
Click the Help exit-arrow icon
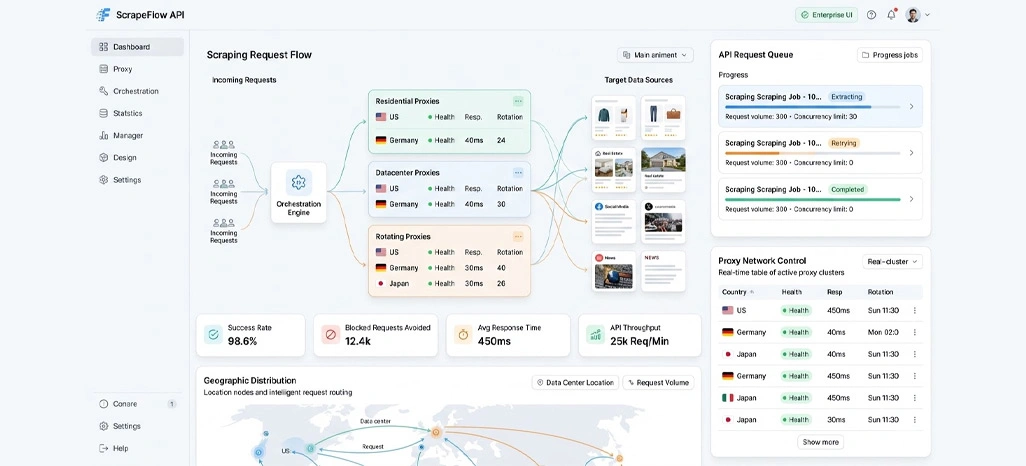tap(103, 448)
